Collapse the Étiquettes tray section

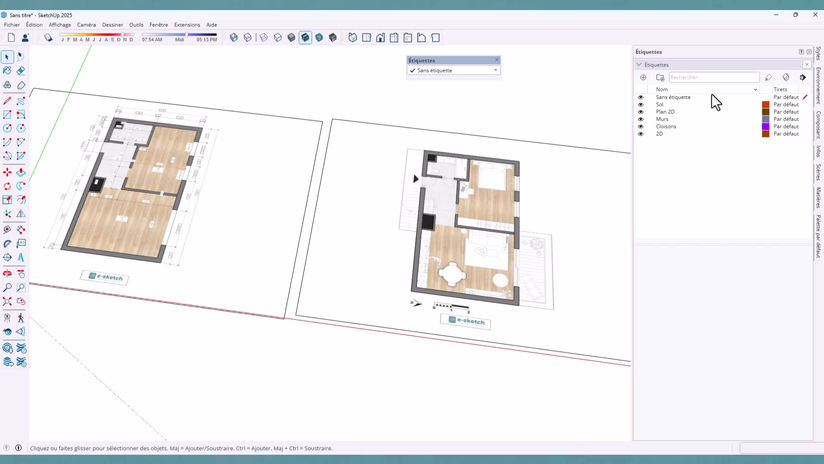tap(639, 65)
